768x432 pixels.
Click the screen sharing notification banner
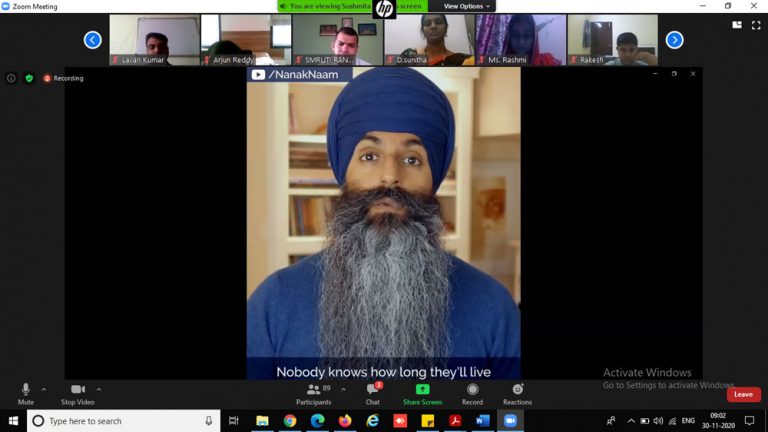point(353,6)
